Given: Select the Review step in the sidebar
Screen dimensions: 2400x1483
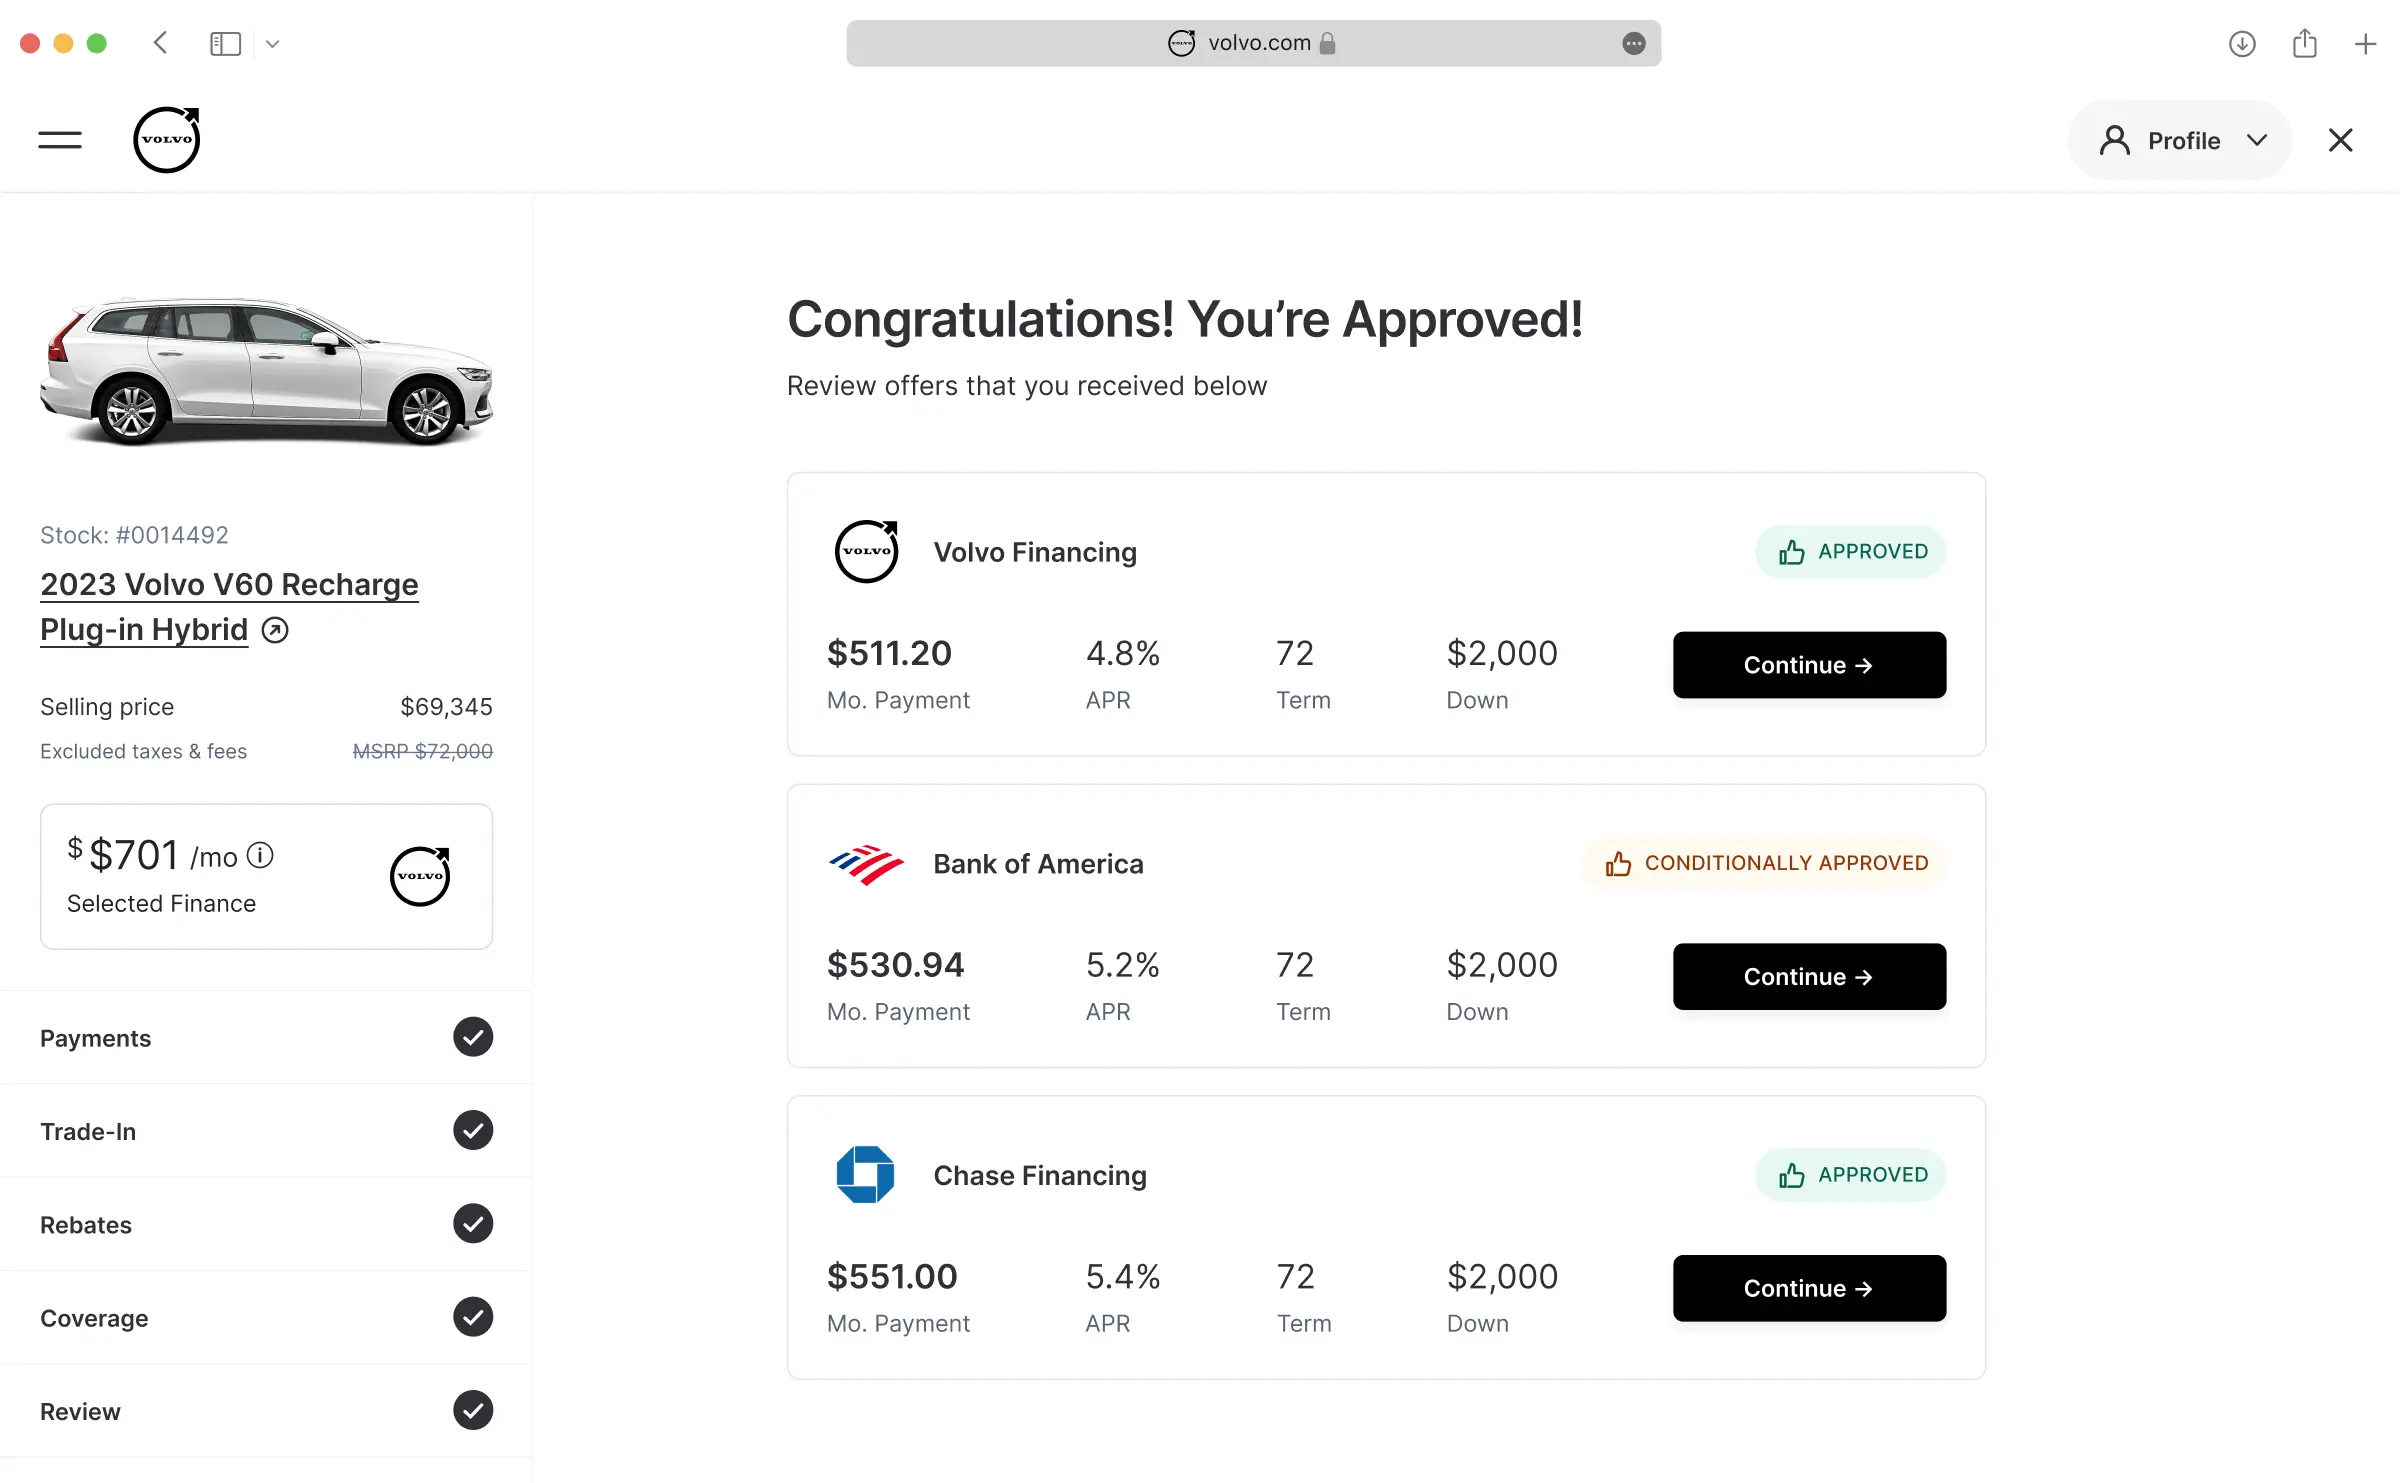Looking at the screenshot, I should point(80,1411).
